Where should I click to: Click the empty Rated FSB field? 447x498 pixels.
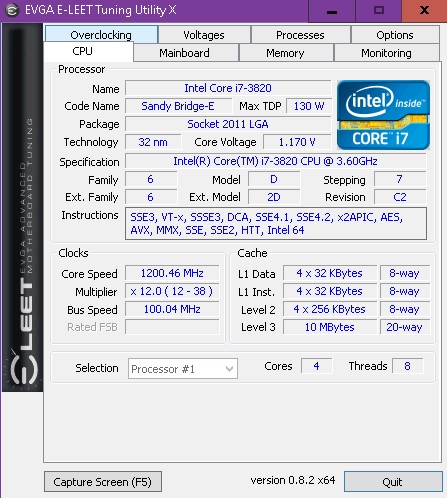(x=172, y=327)
